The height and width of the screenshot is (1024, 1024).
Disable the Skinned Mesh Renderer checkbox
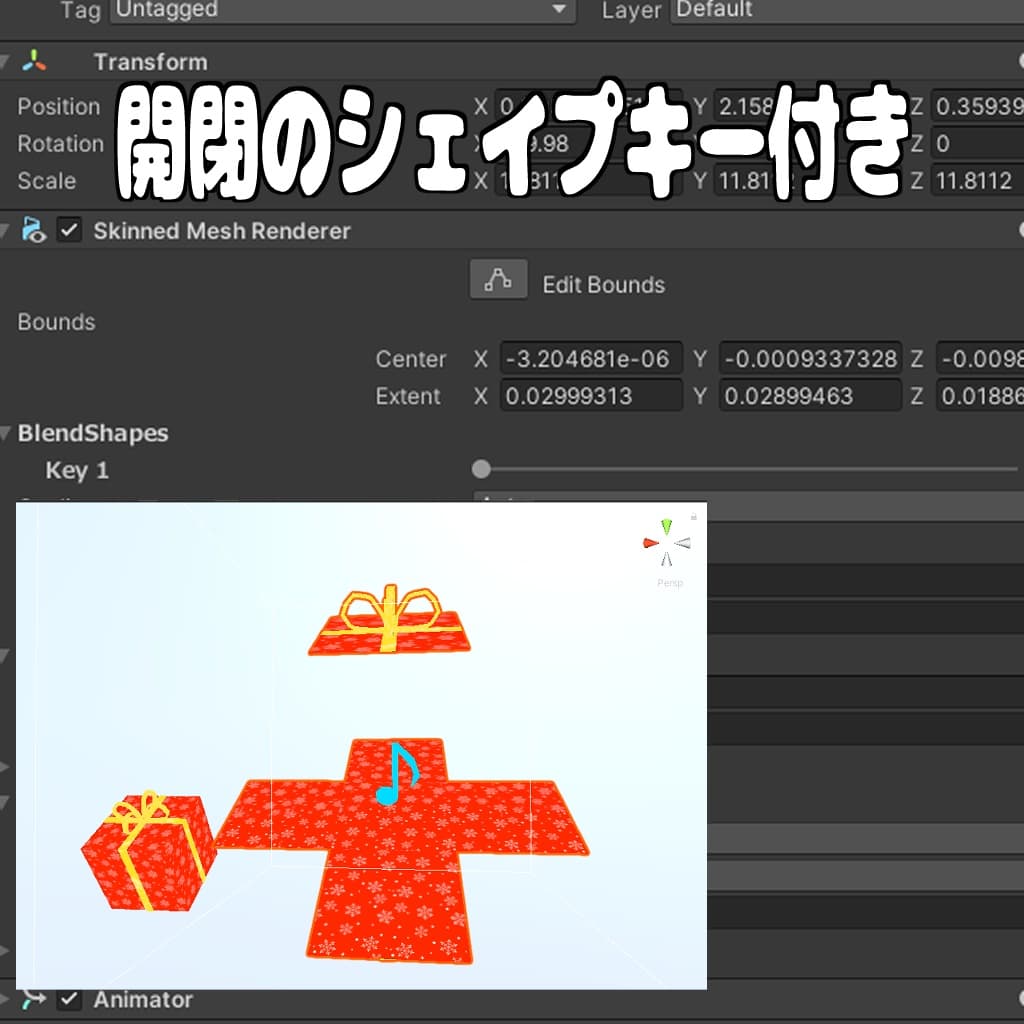click(68, 231)
